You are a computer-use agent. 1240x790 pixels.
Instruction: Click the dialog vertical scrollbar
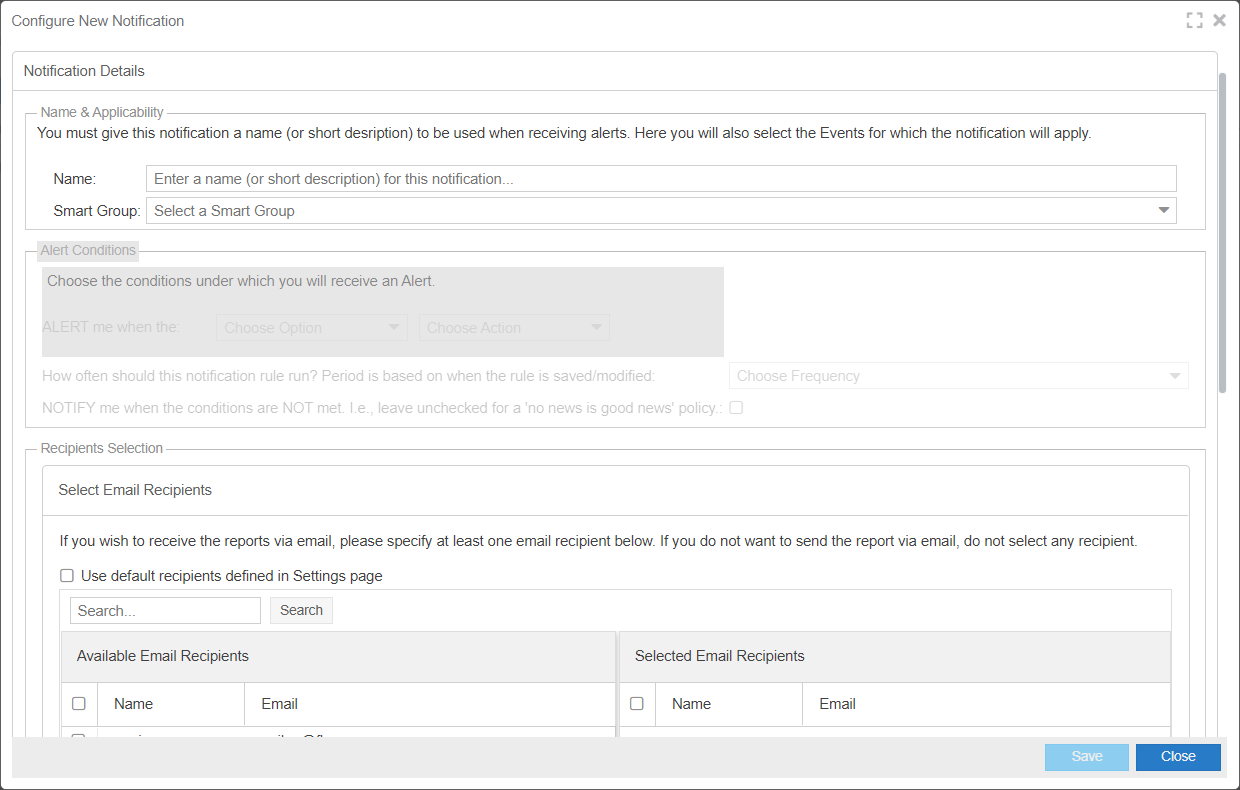point(1222,230)
